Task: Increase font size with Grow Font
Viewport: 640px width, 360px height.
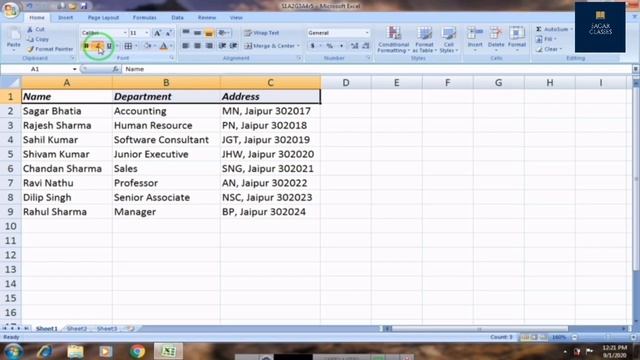Action: coord(157,33)
